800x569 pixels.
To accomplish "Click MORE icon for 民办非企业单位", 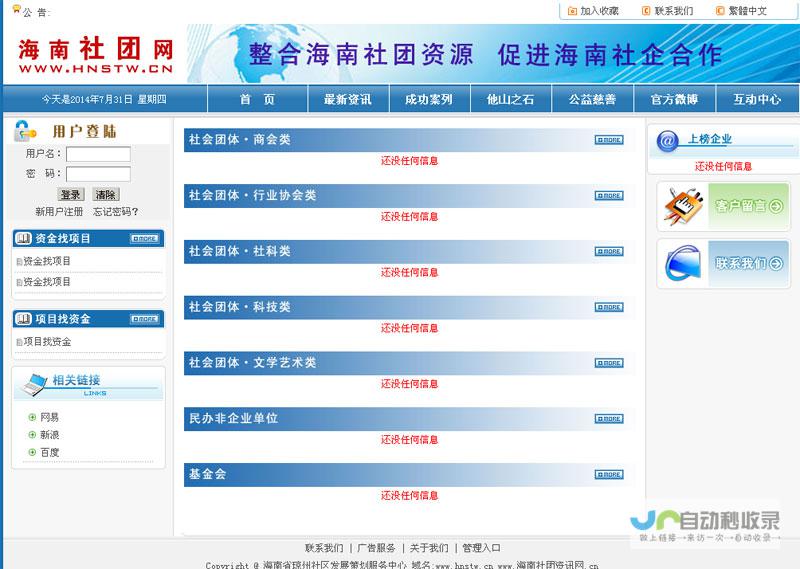I will (x=609, y=418).
